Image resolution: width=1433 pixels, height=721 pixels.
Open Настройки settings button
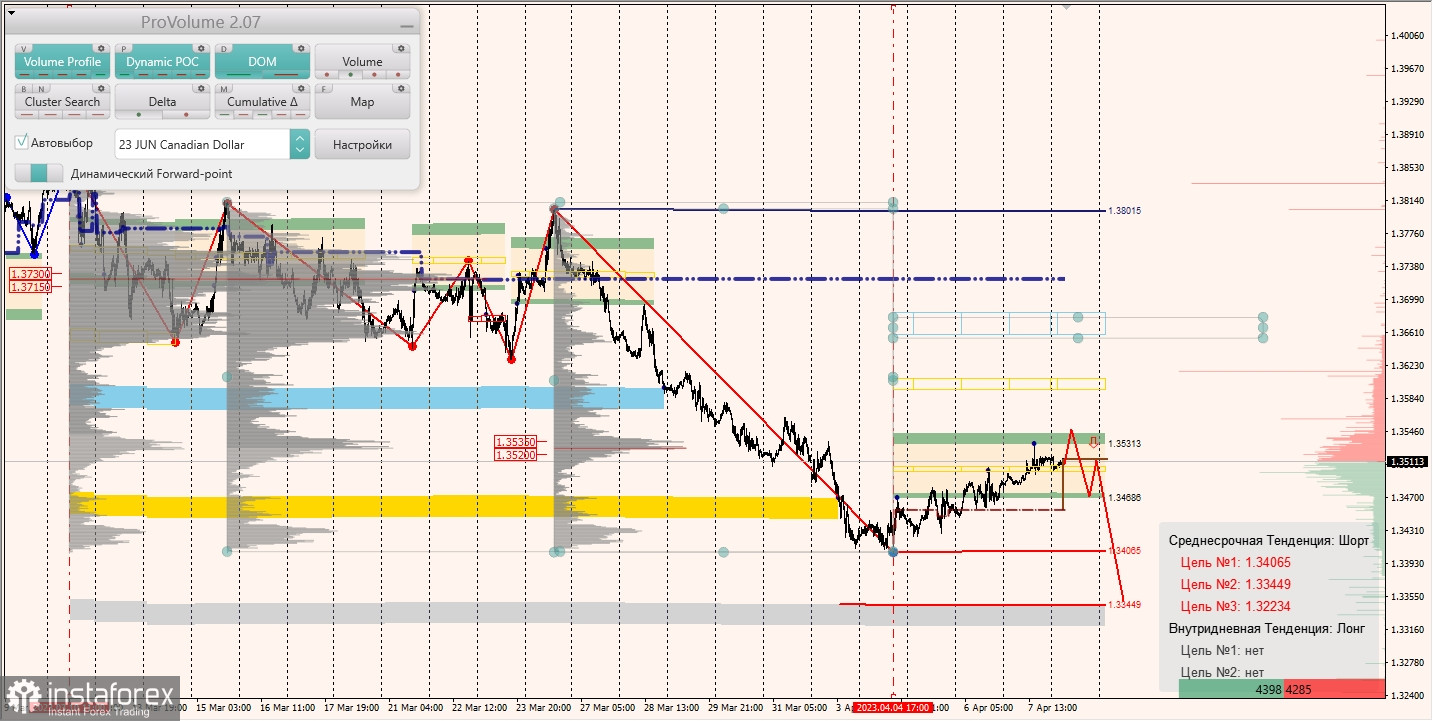[362, 144]
